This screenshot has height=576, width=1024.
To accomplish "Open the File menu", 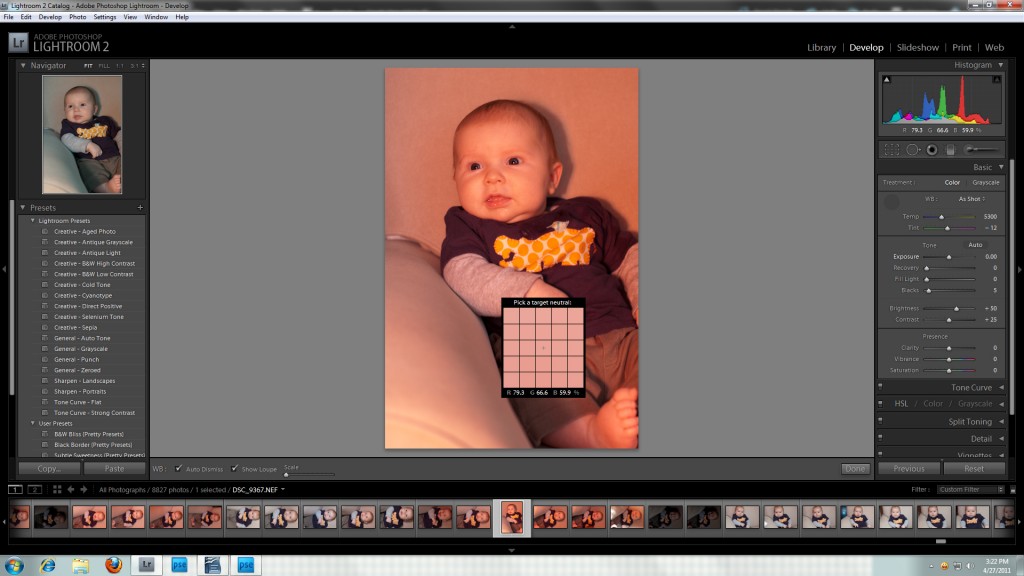I will (8, 17).
